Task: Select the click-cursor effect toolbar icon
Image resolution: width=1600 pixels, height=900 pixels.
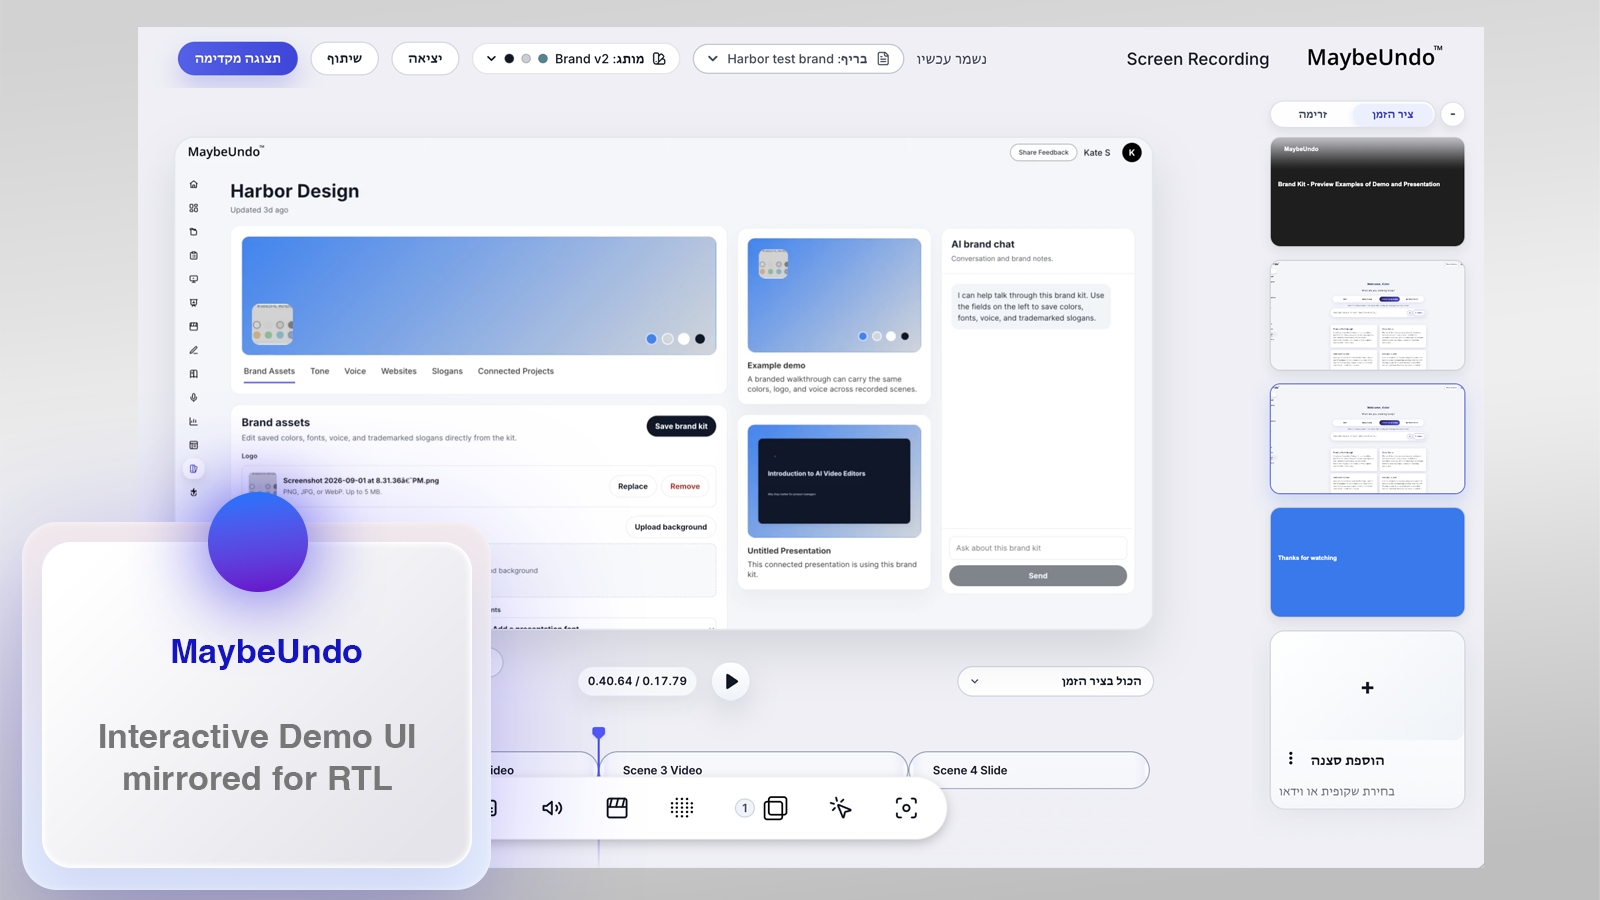Action: tap(841, 808)
